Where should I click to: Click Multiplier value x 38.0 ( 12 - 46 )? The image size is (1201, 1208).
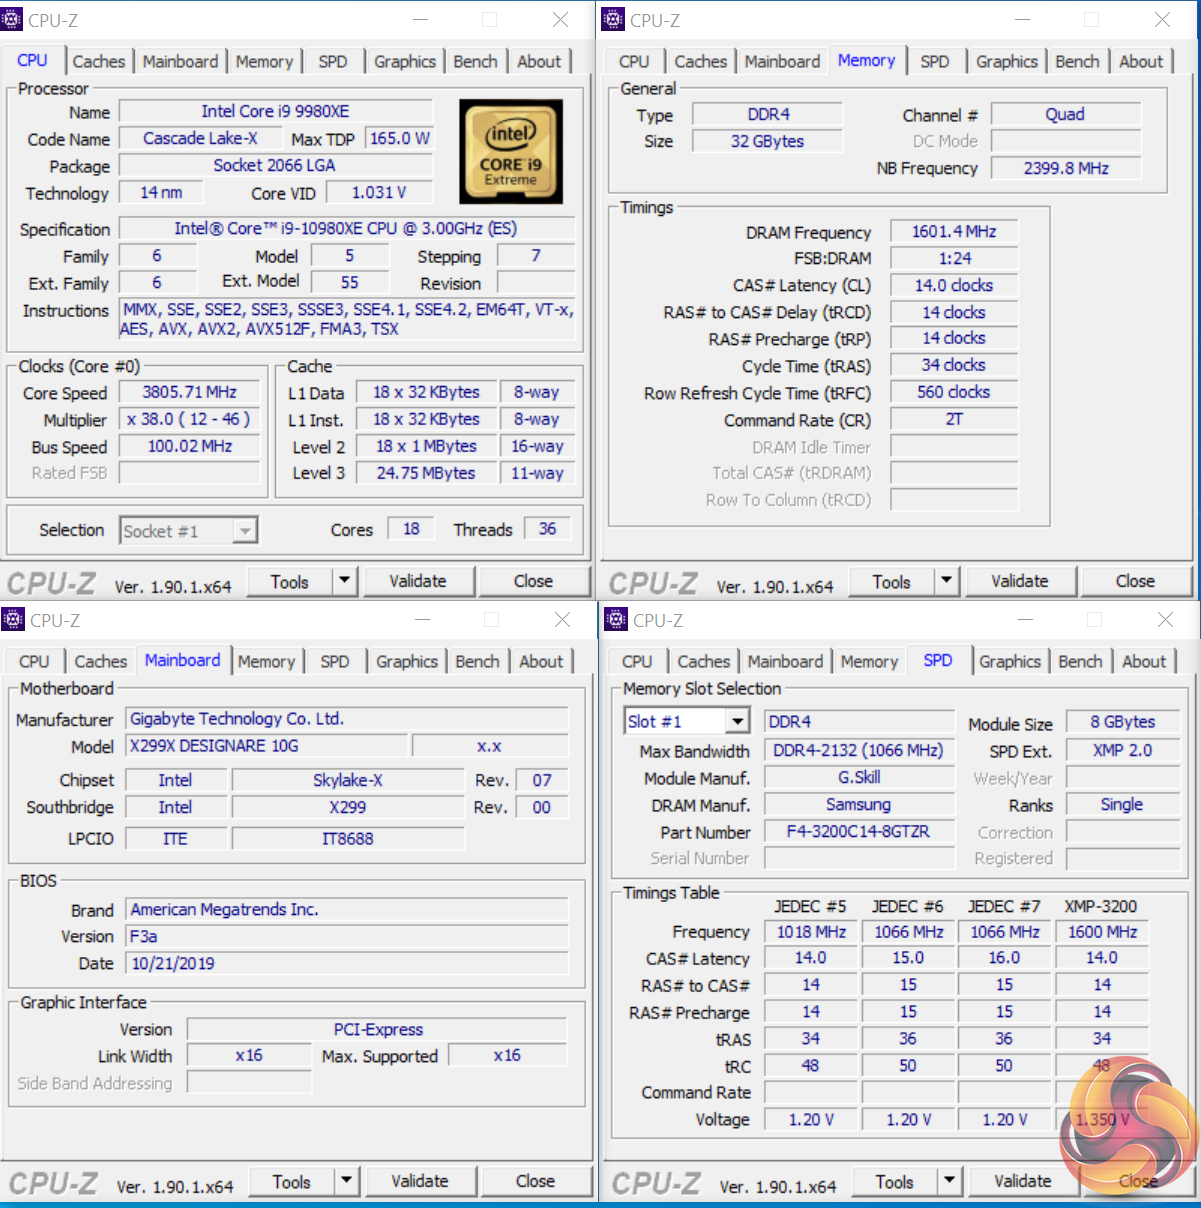point(189,420)
